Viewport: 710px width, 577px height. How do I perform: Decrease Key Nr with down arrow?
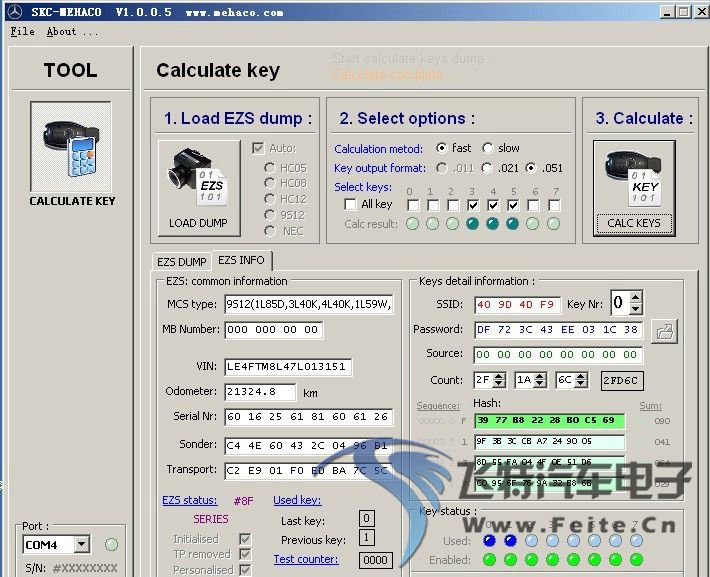(636, 309)
